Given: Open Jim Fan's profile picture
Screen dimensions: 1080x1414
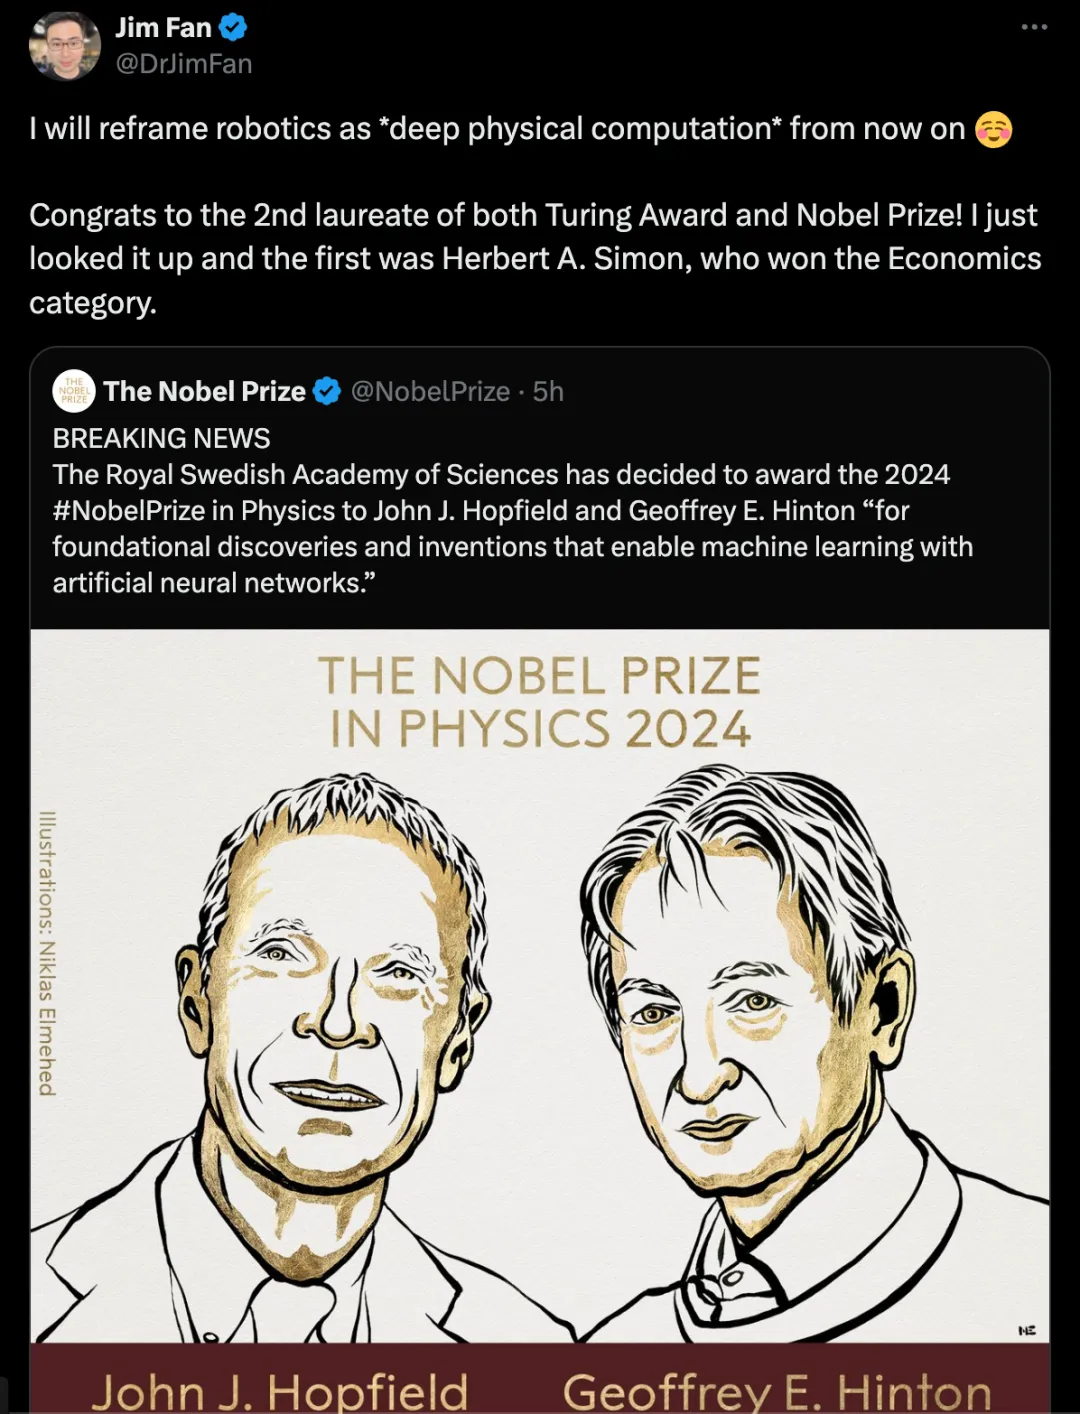Looking at the screenshot, I should (x=65, y=46).
